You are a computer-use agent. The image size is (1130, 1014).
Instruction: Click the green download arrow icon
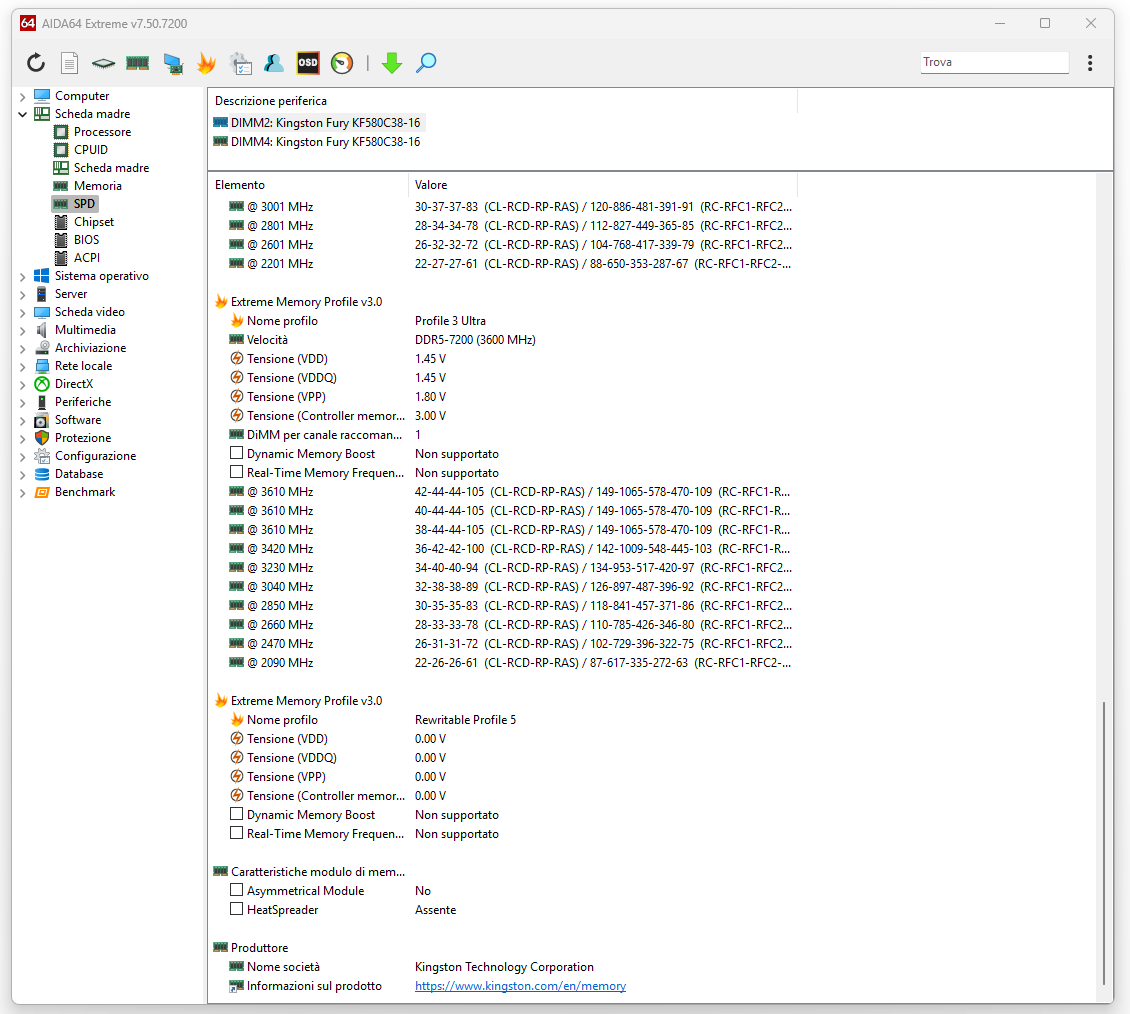391,63
